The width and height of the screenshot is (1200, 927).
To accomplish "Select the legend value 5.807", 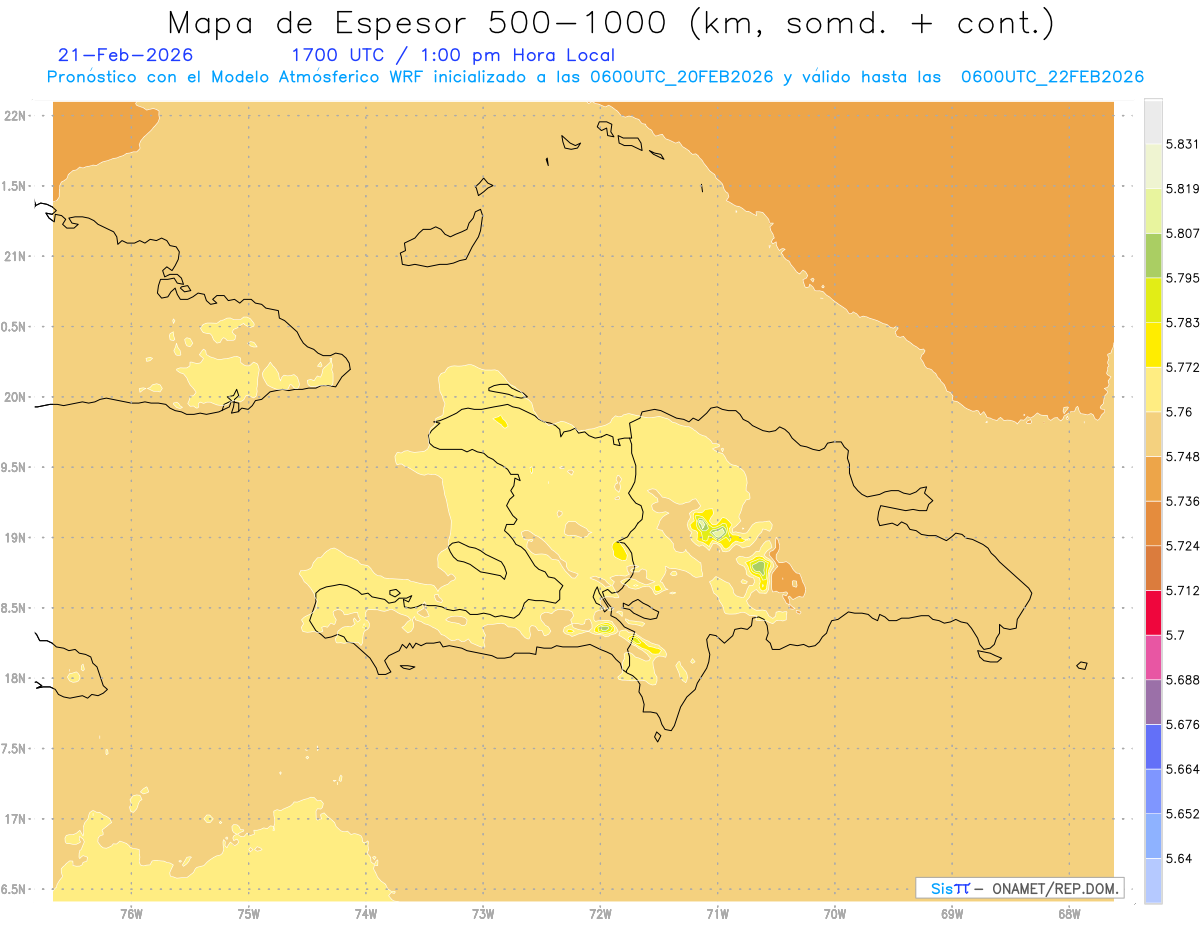I will click(1182, 234).
